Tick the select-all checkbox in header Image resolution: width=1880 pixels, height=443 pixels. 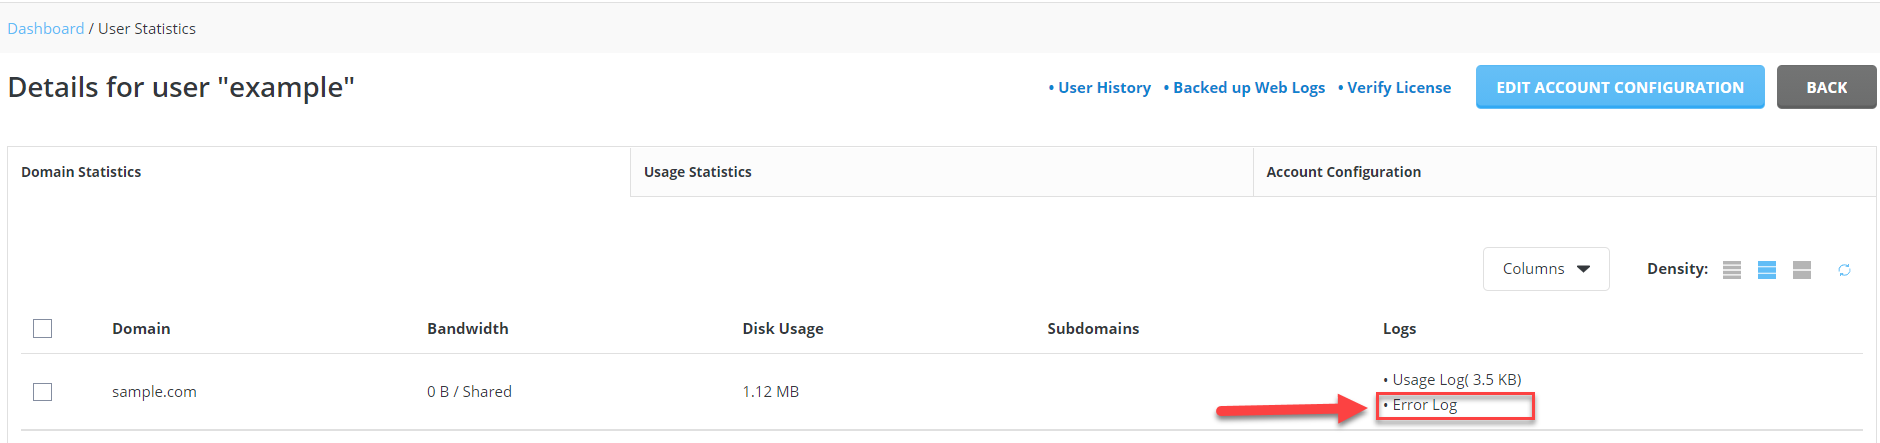(42, 328)
